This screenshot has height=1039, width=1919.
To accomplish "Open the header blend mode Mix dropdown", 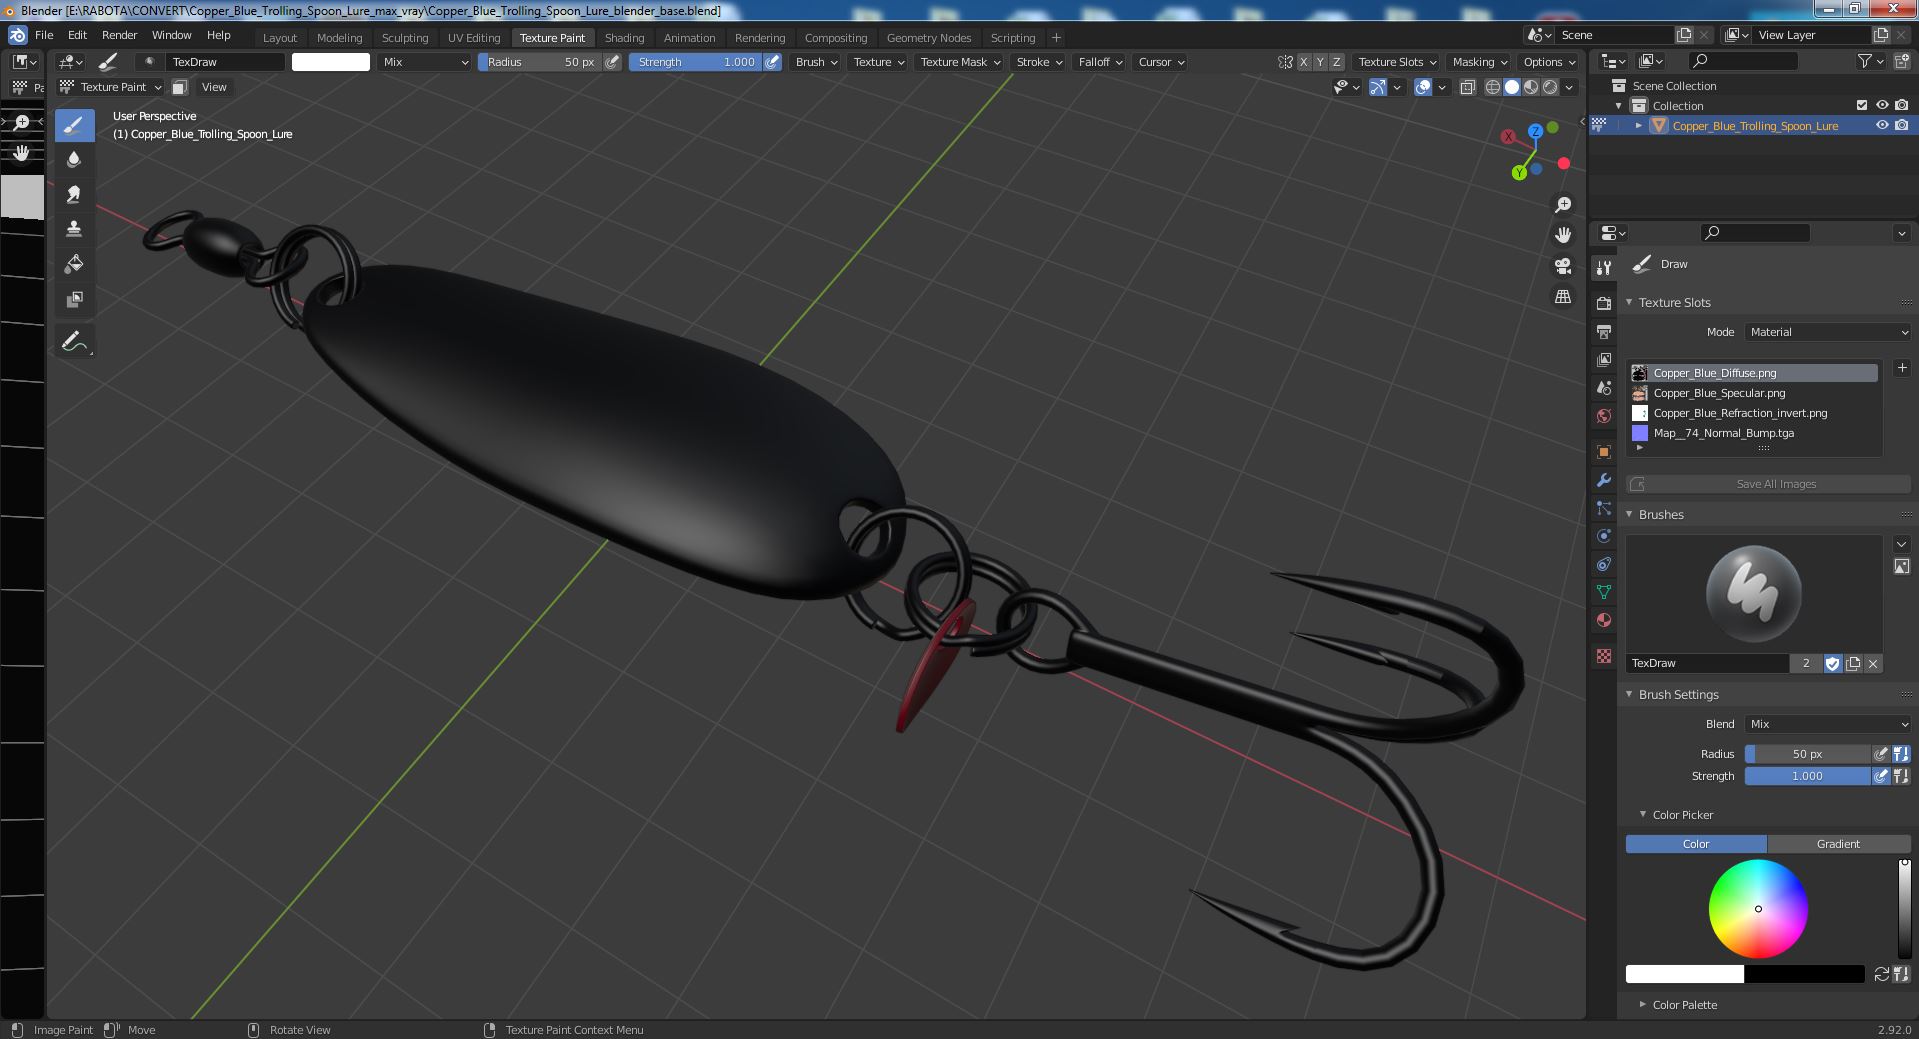I will 425,62.
